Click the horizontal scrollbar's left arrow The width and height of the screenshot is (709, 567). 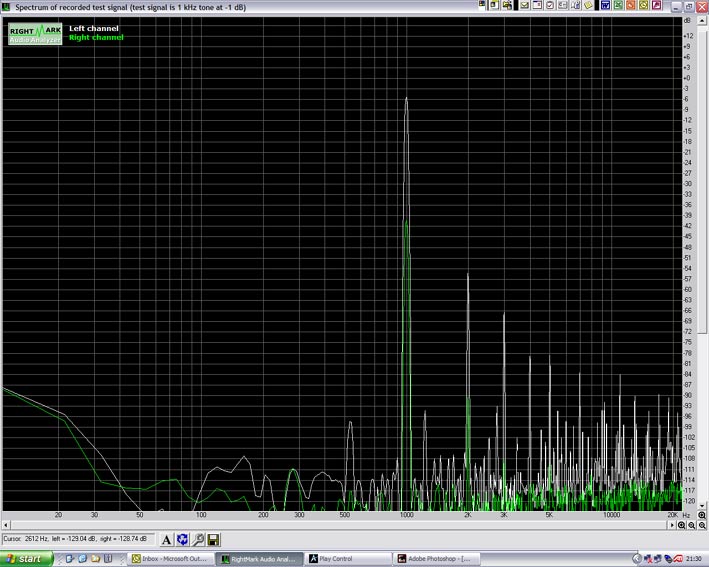6,525
